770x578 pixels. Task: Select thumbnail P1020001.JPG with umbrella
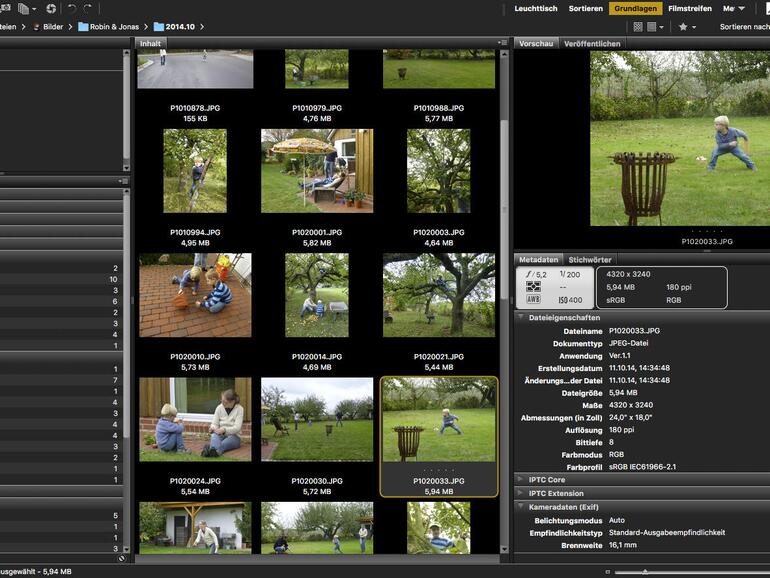point(317,171)
